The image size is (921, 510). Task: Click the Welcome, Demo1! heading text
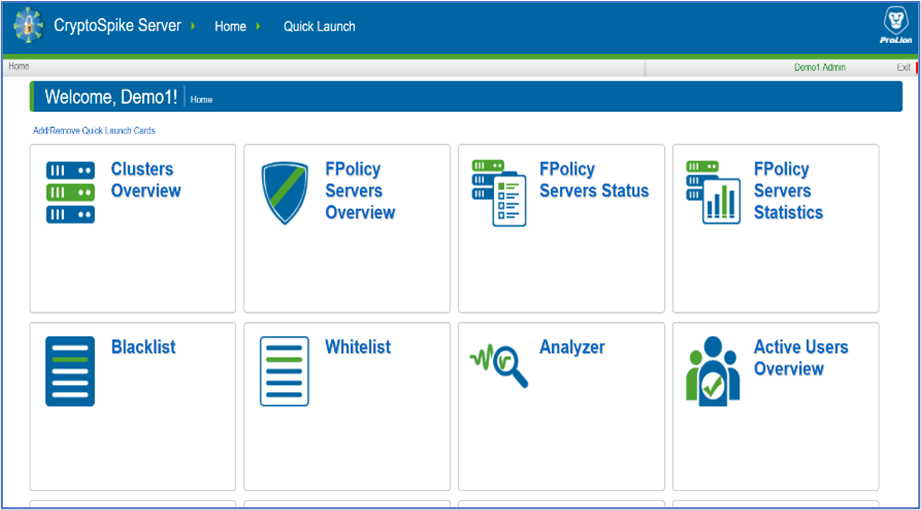pyautogui.click(x=111, y=97)
